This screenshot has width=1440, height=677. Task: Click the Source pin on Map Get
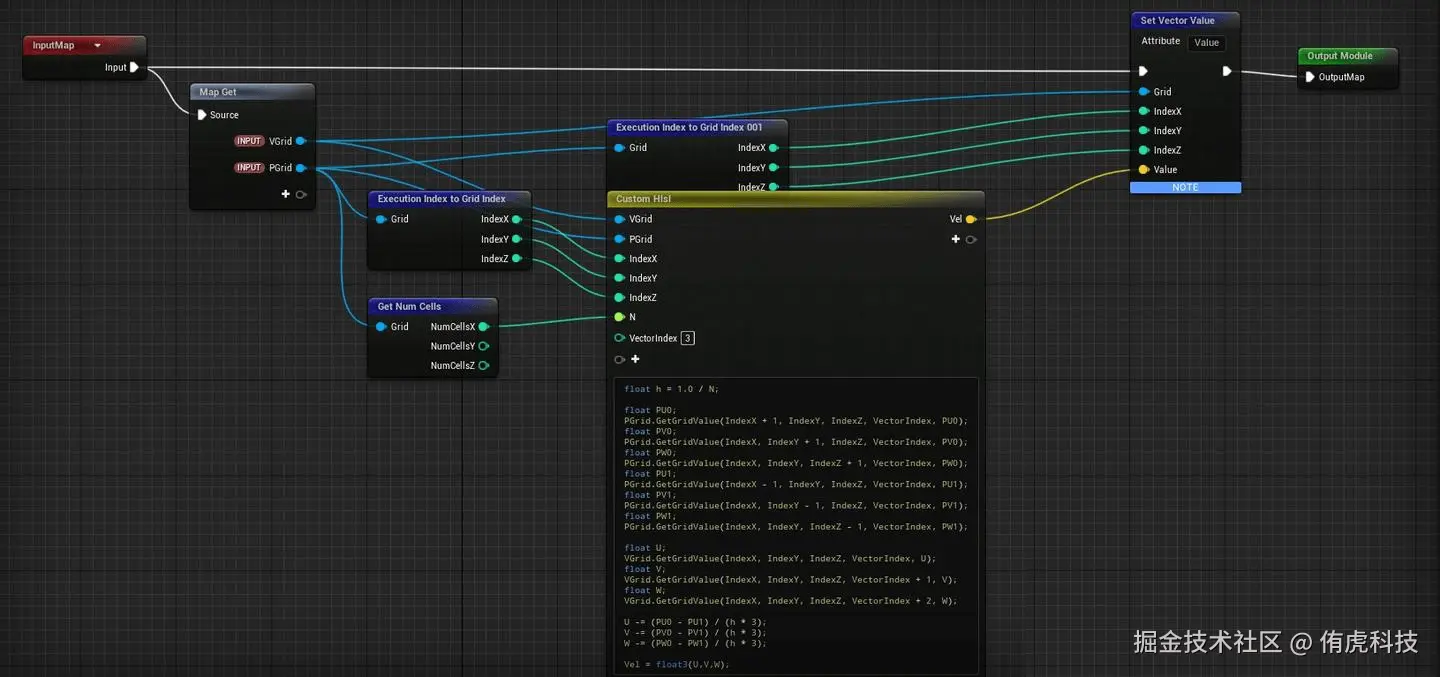(202, 115)
